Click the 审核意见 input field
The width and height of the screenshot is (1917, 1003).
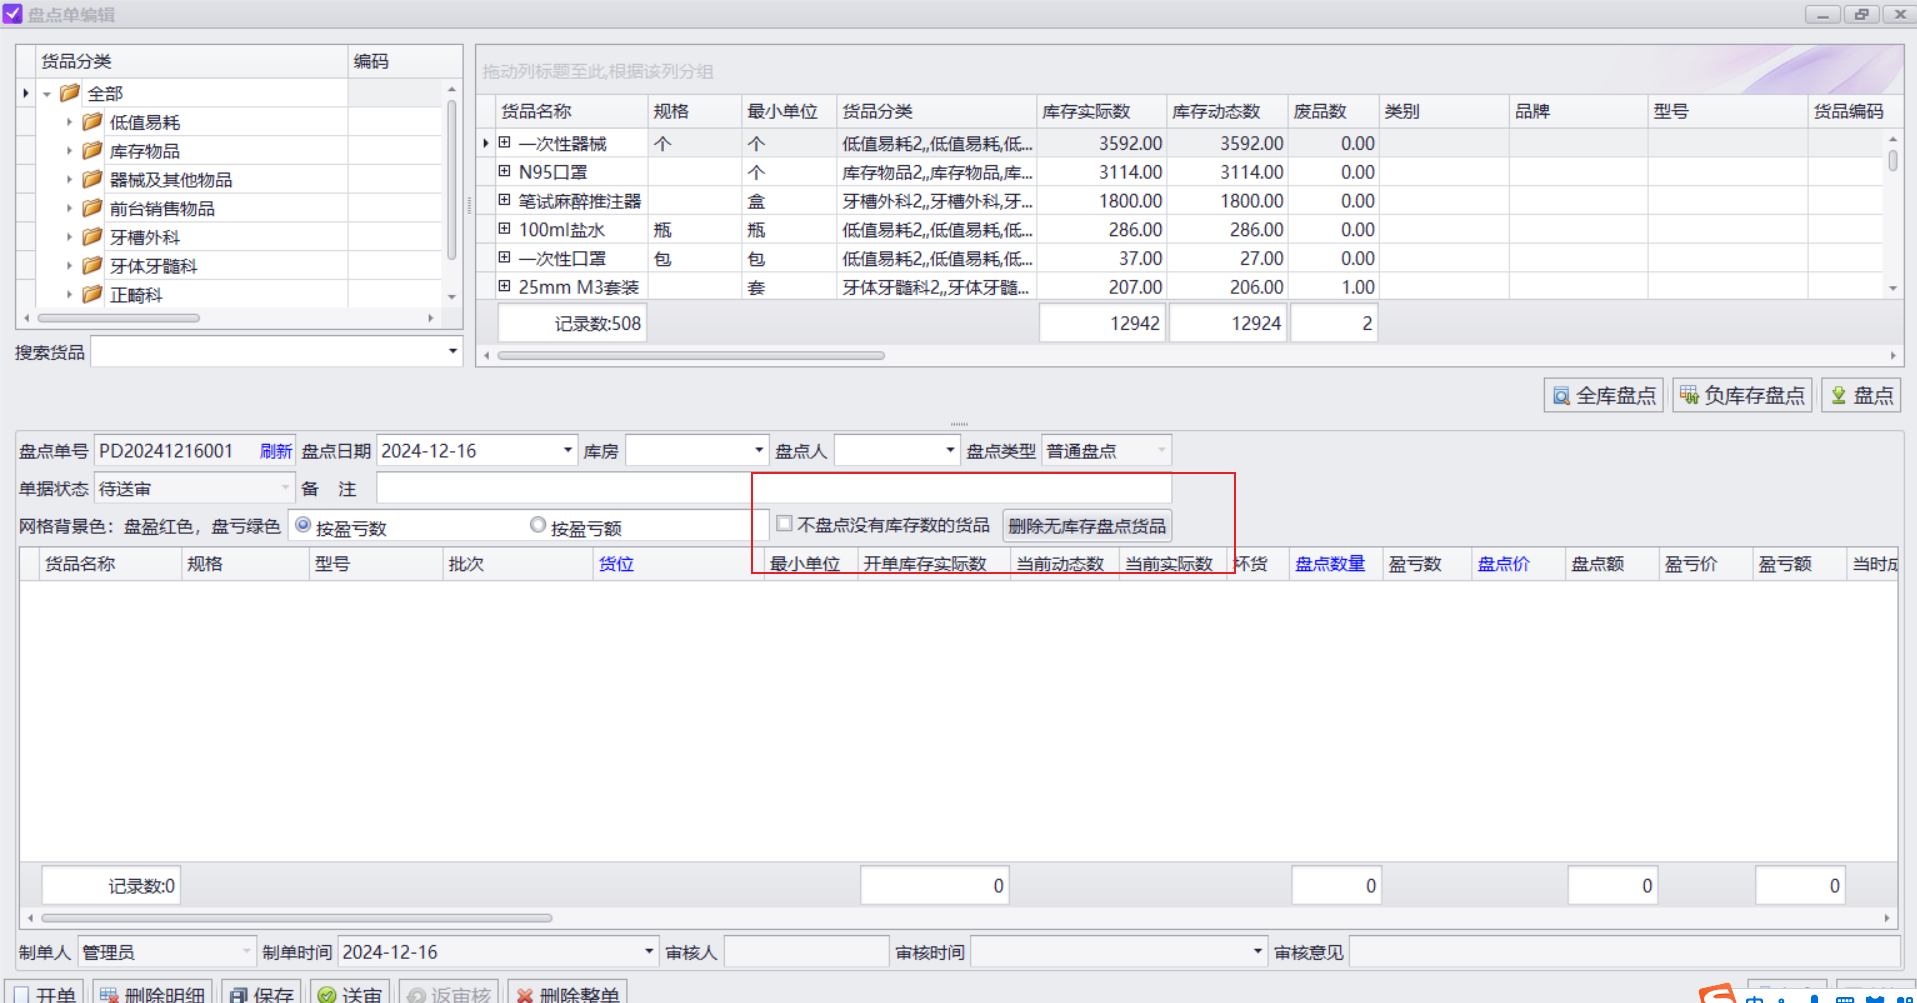(x=1624, y=951)
